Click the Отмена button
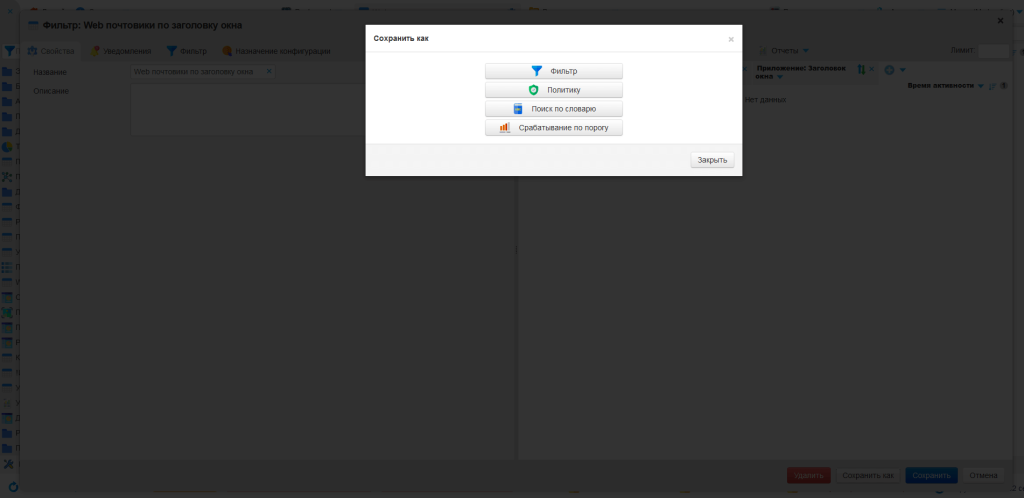1024x498 pixels. tap(983, 475)
